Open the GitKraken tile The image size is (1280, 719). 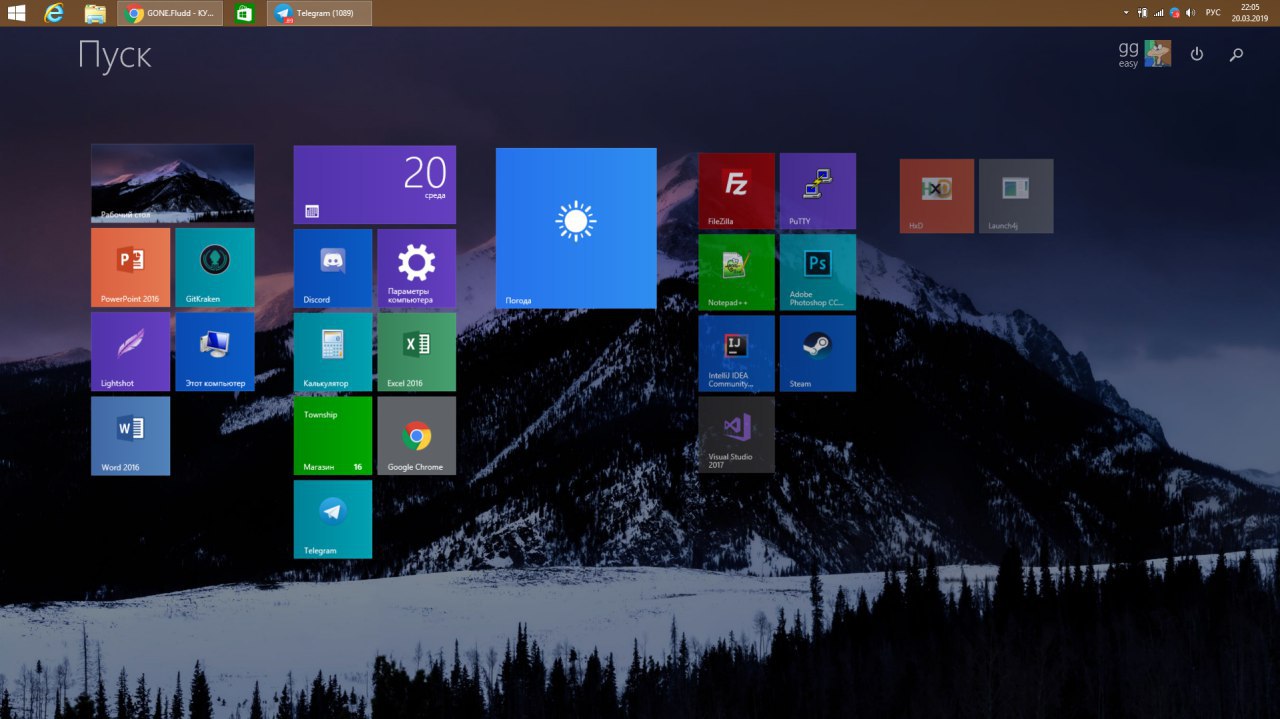[x=214, y=267]
